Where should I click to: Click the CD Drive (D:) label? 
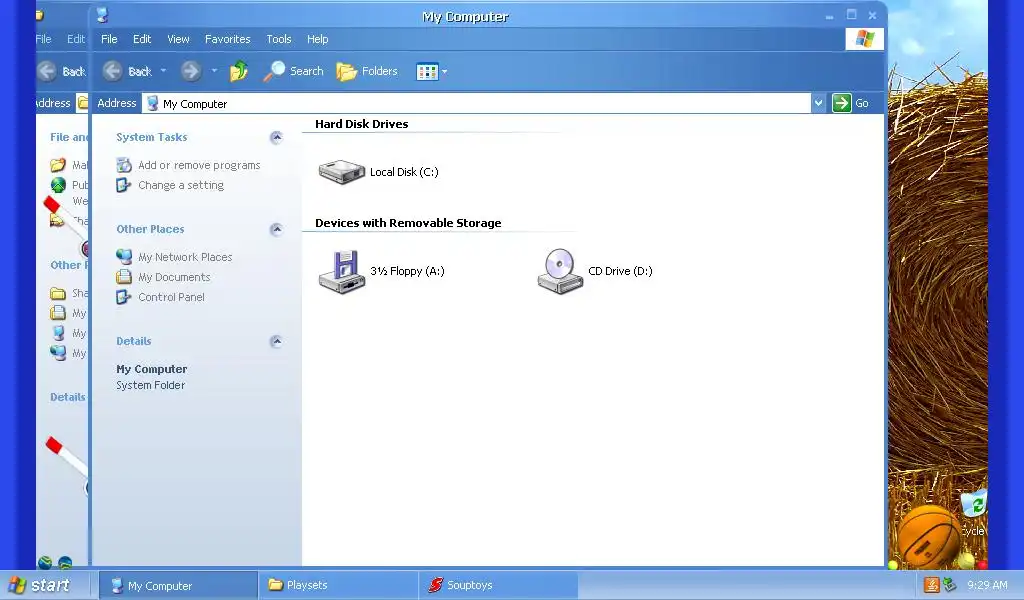(620, 271)
